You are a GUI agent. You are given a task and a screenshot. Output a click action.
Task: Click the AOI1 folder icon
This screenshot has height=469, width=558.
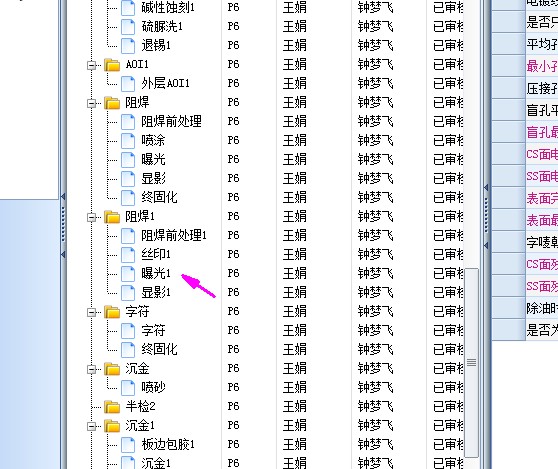(112, 64)
